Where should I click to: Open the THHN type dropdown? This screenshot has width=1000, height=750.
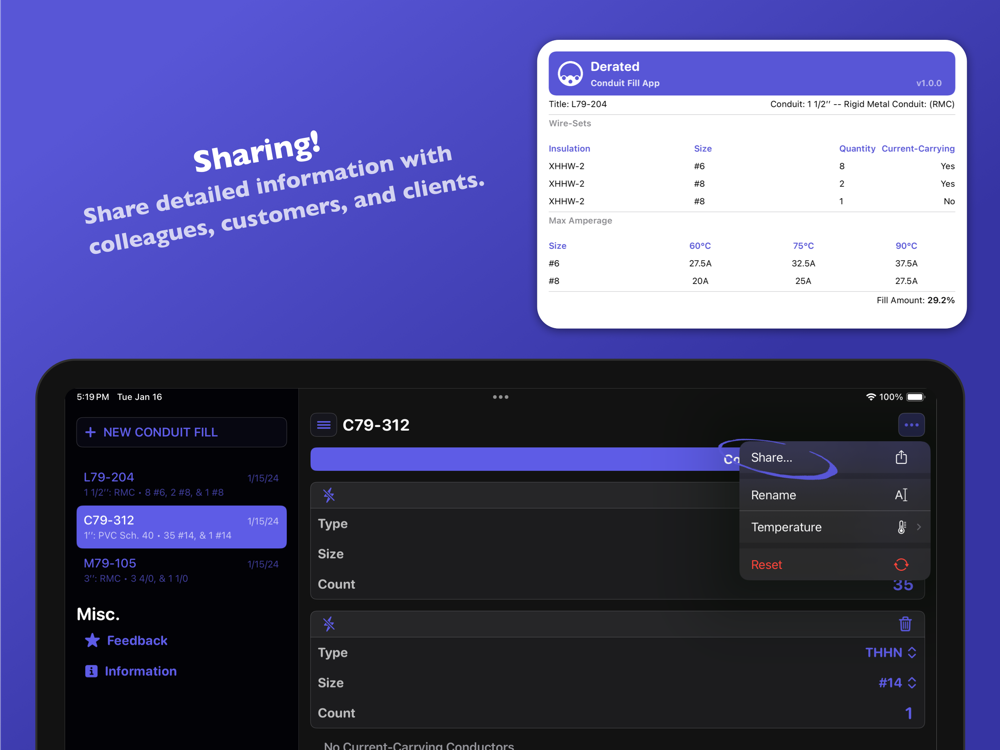pyautogui.click(x=891, y=652)
